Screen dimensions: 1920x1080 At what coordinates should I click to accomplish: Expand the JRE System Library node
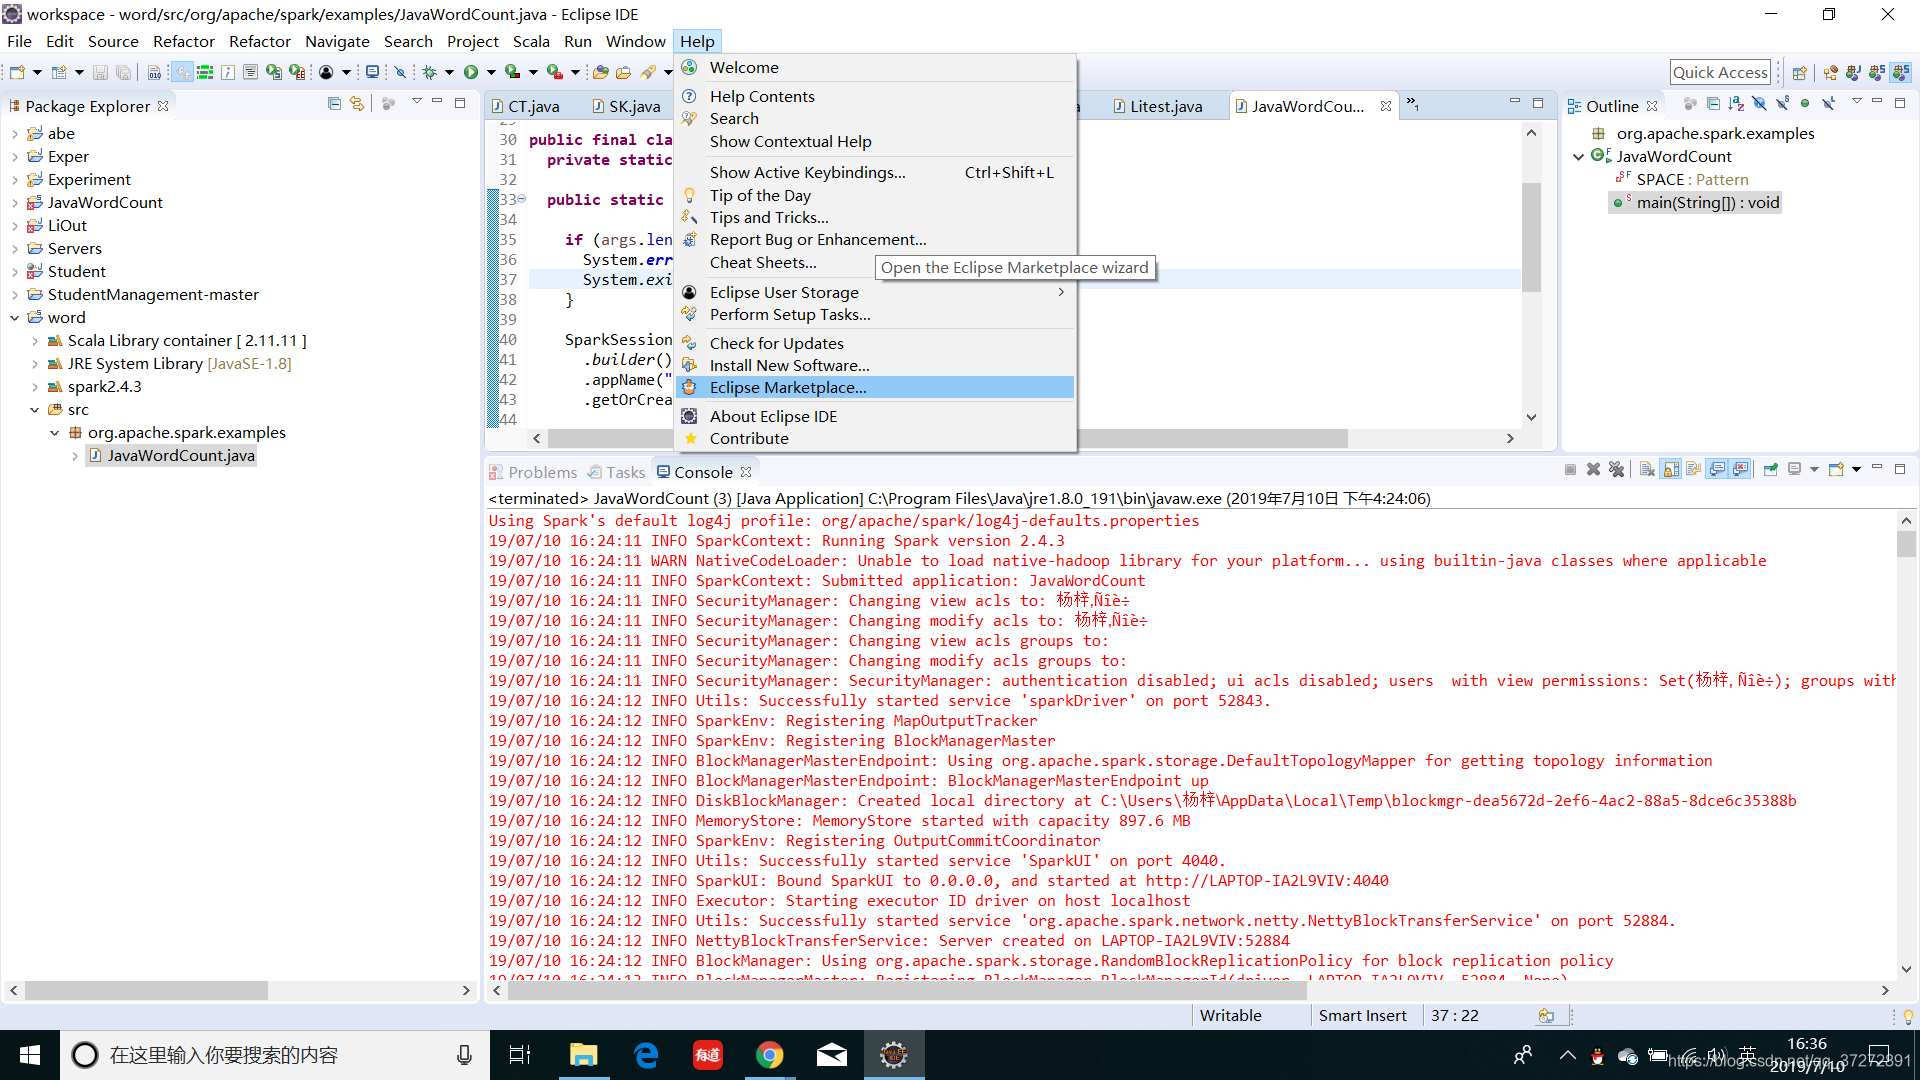pyautogui.click(x=35, y=364)
